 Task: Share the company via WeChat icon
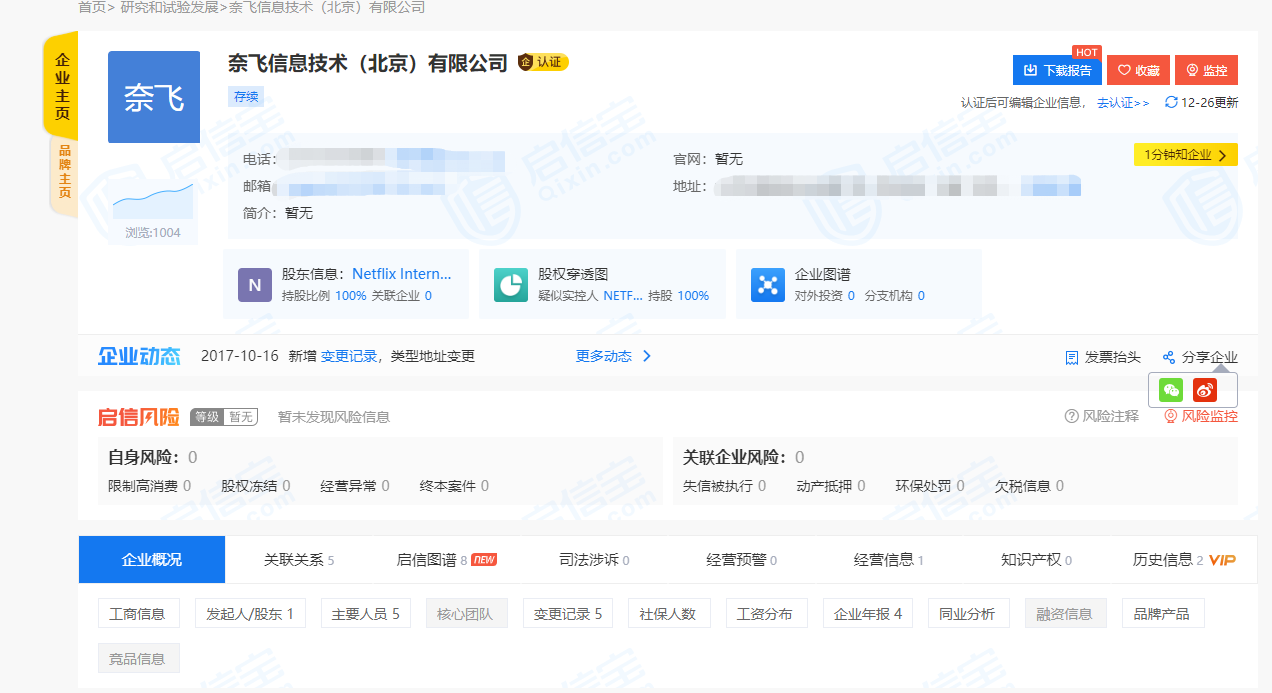(1170, 390)
